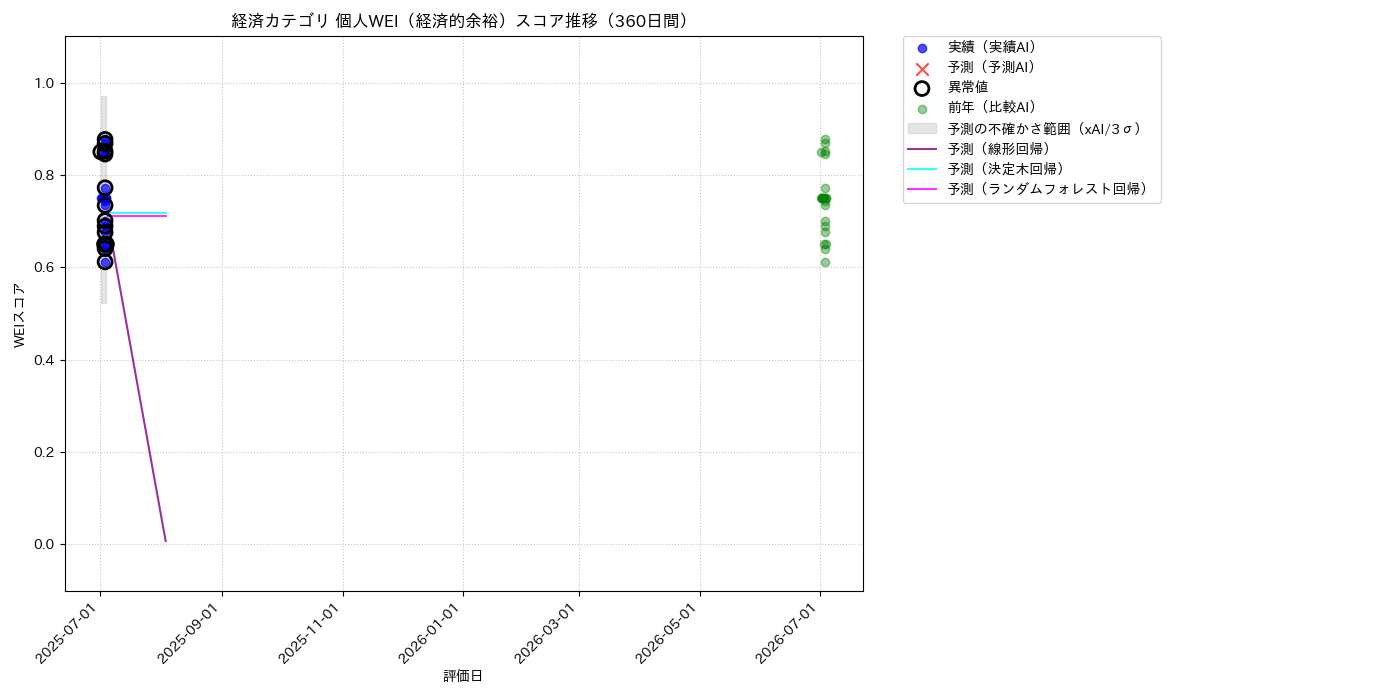The height and width of the screenshot is (700, 1400).
Task: Click the y-axis tick 0.4
Action: [45, 360]
